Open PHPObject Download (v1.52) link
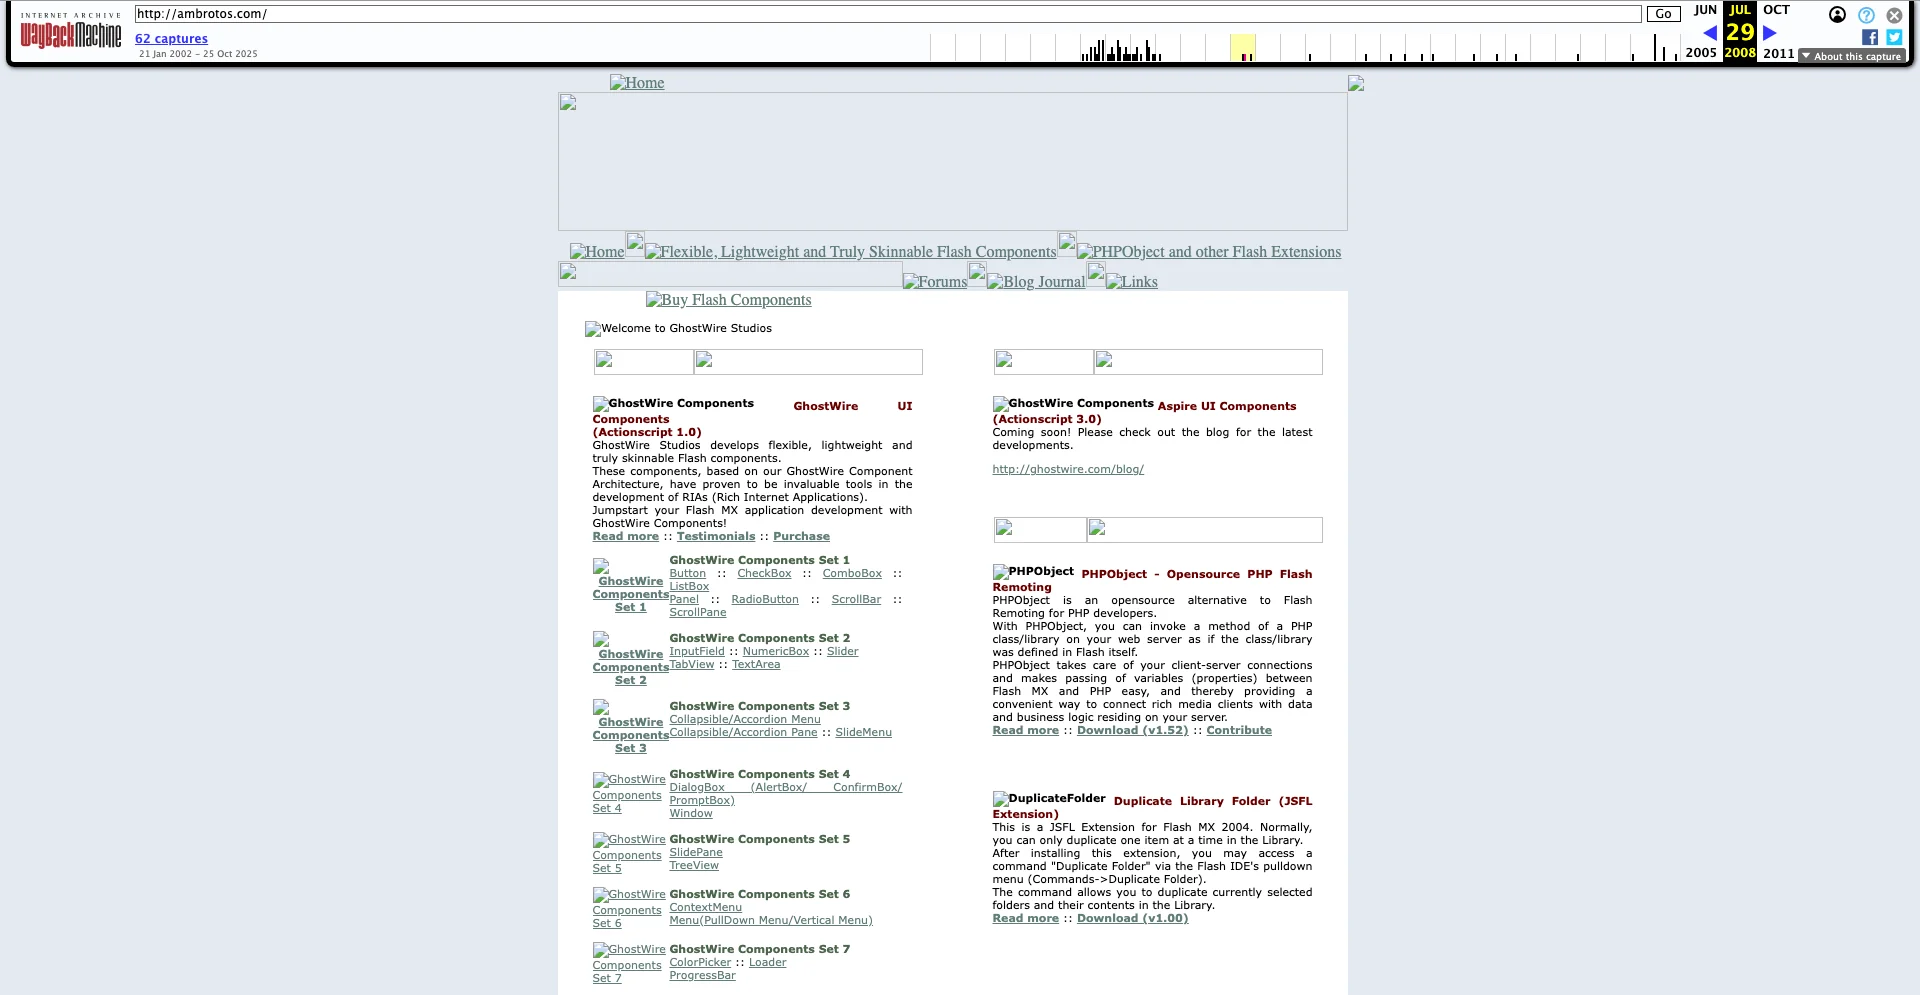 pyautogui.click(x=1132, y=730)
